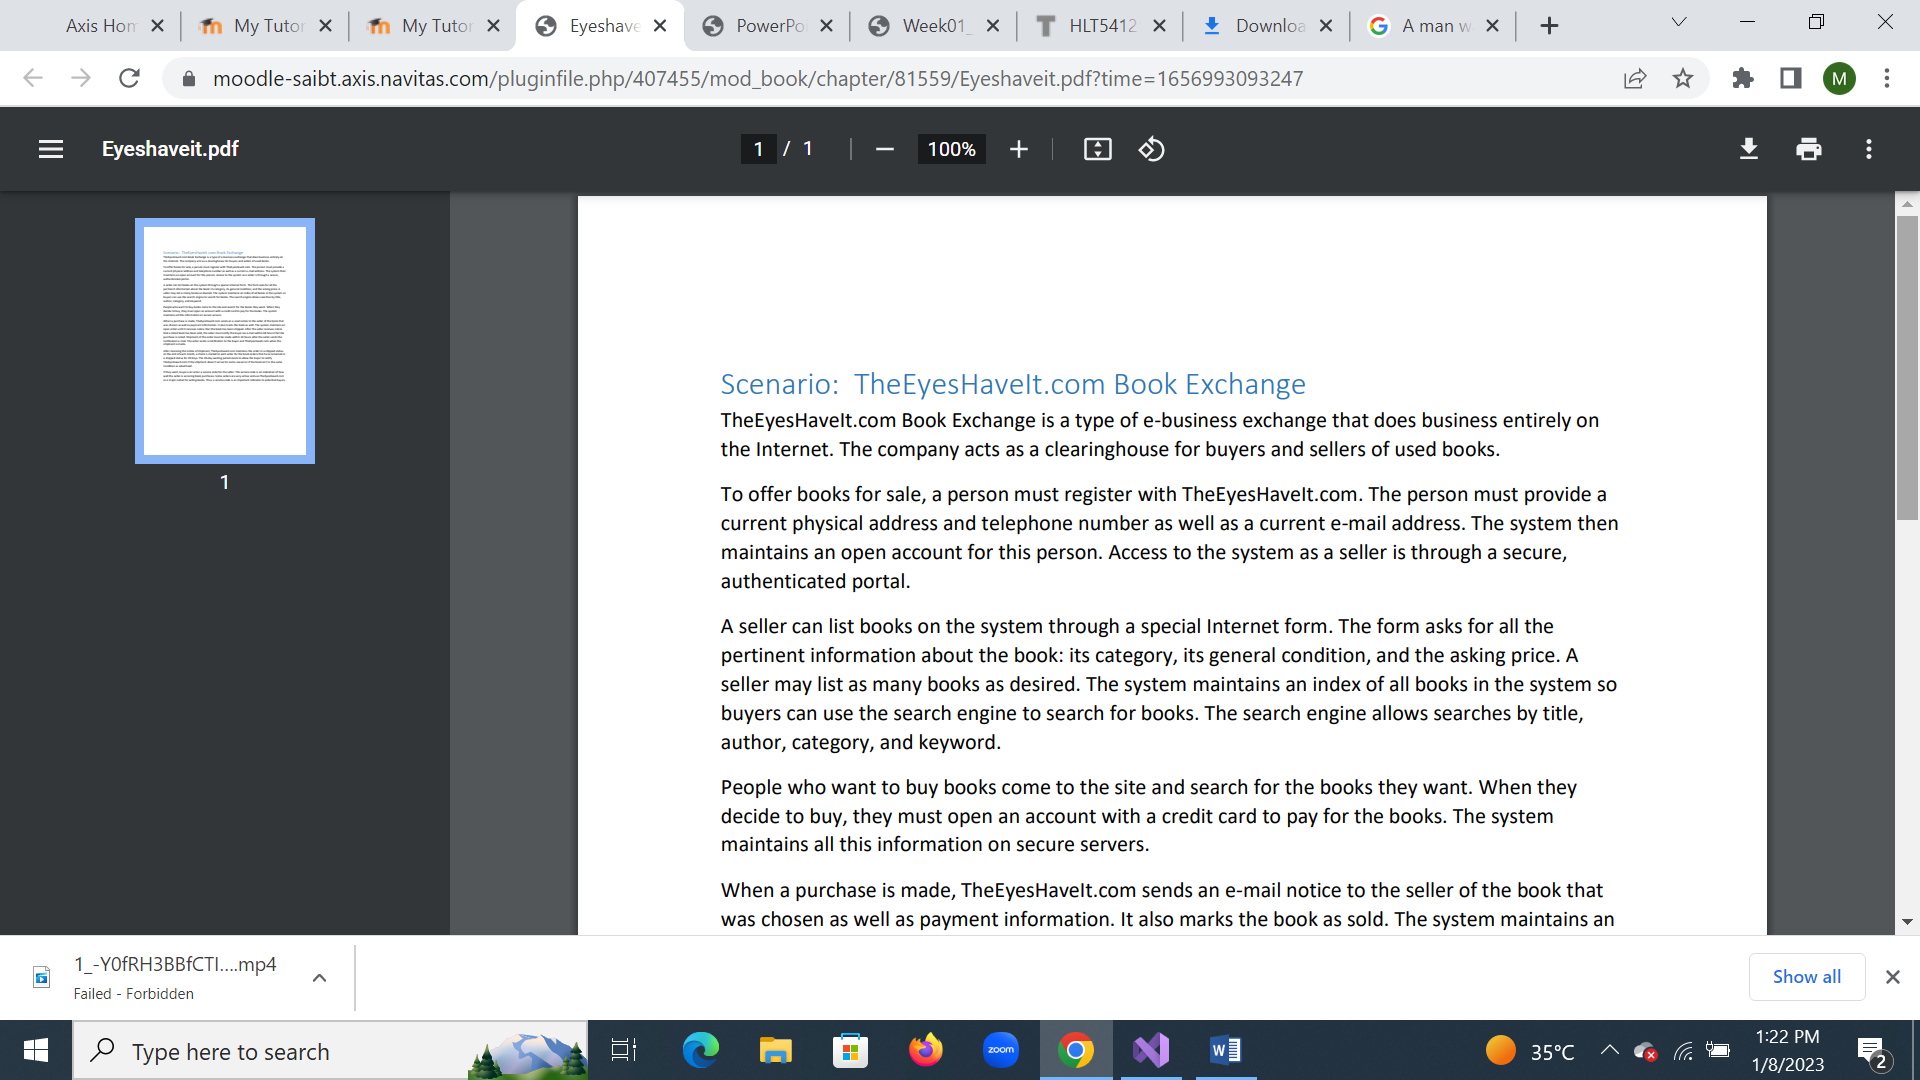Switch to the PowerPoint tab
Image resolution: width=1920 pixels, height=1080 pixels.
[x=767, y=24]
